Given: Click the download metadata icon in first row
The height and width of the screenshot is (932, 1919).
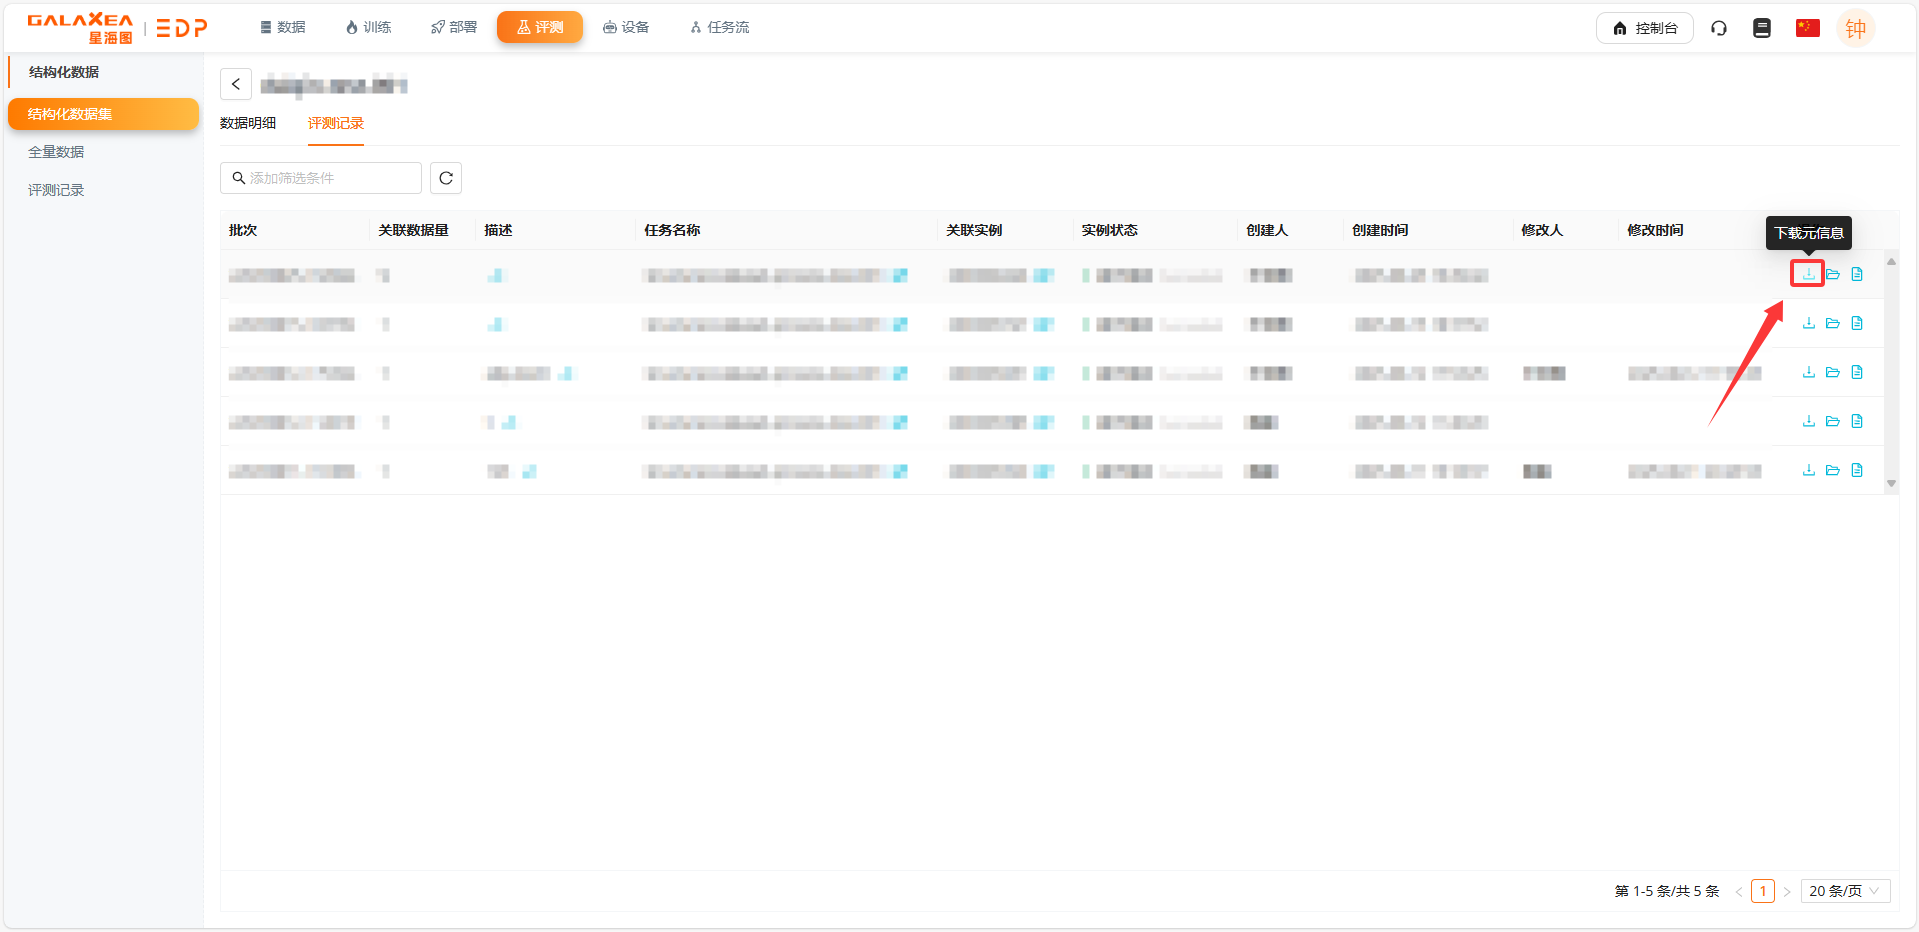Looking at the screenshot, I should click(1808, 274).
